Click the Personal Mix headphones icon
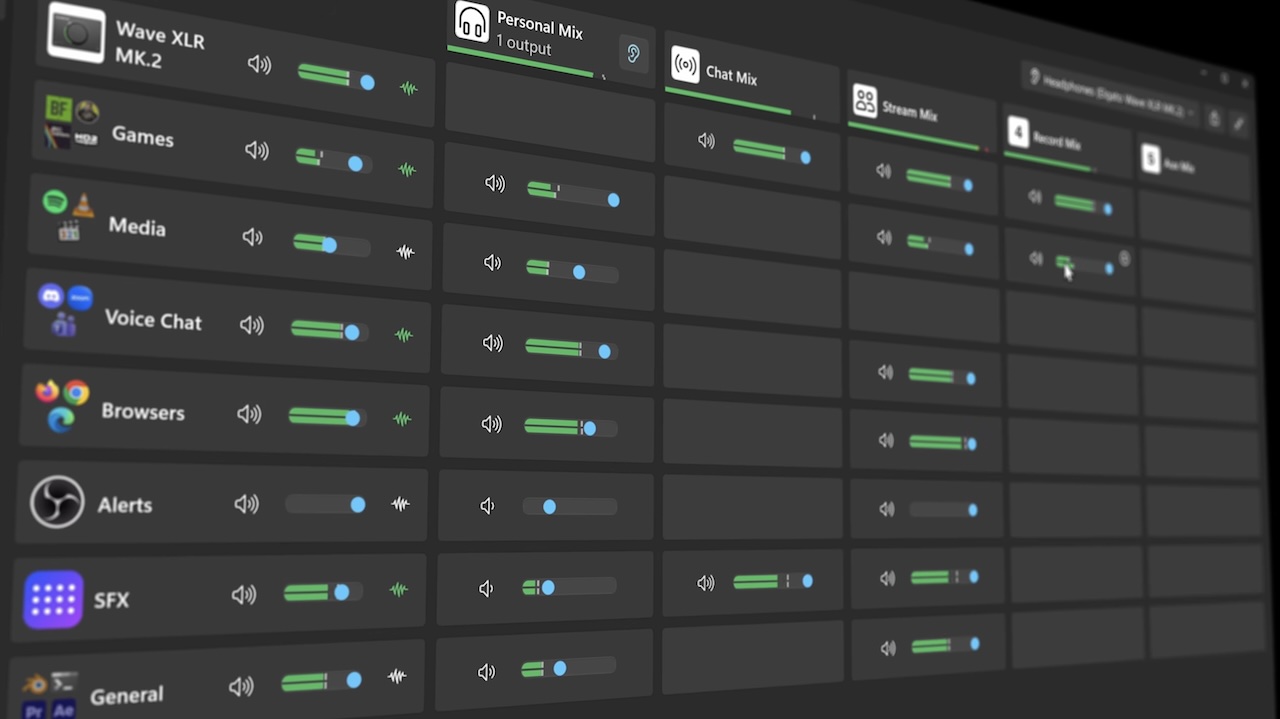This screenshot has width=1280, height=719. (x=472, y=22)
